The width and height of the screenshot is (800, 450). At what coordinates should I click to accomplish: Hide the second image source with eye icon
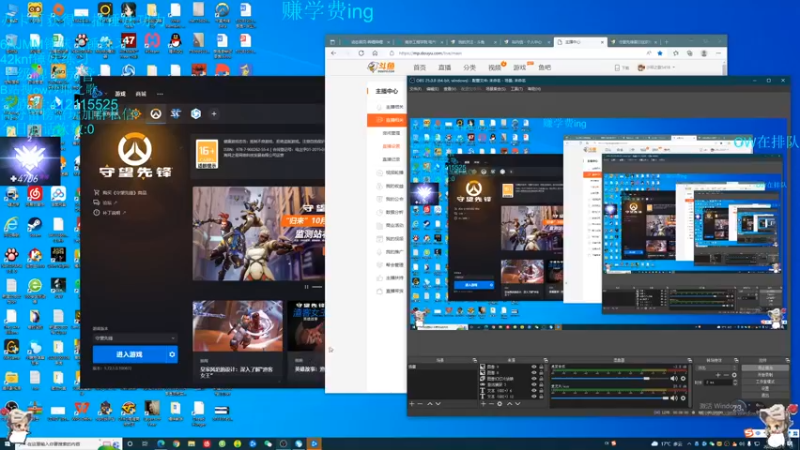534,372
